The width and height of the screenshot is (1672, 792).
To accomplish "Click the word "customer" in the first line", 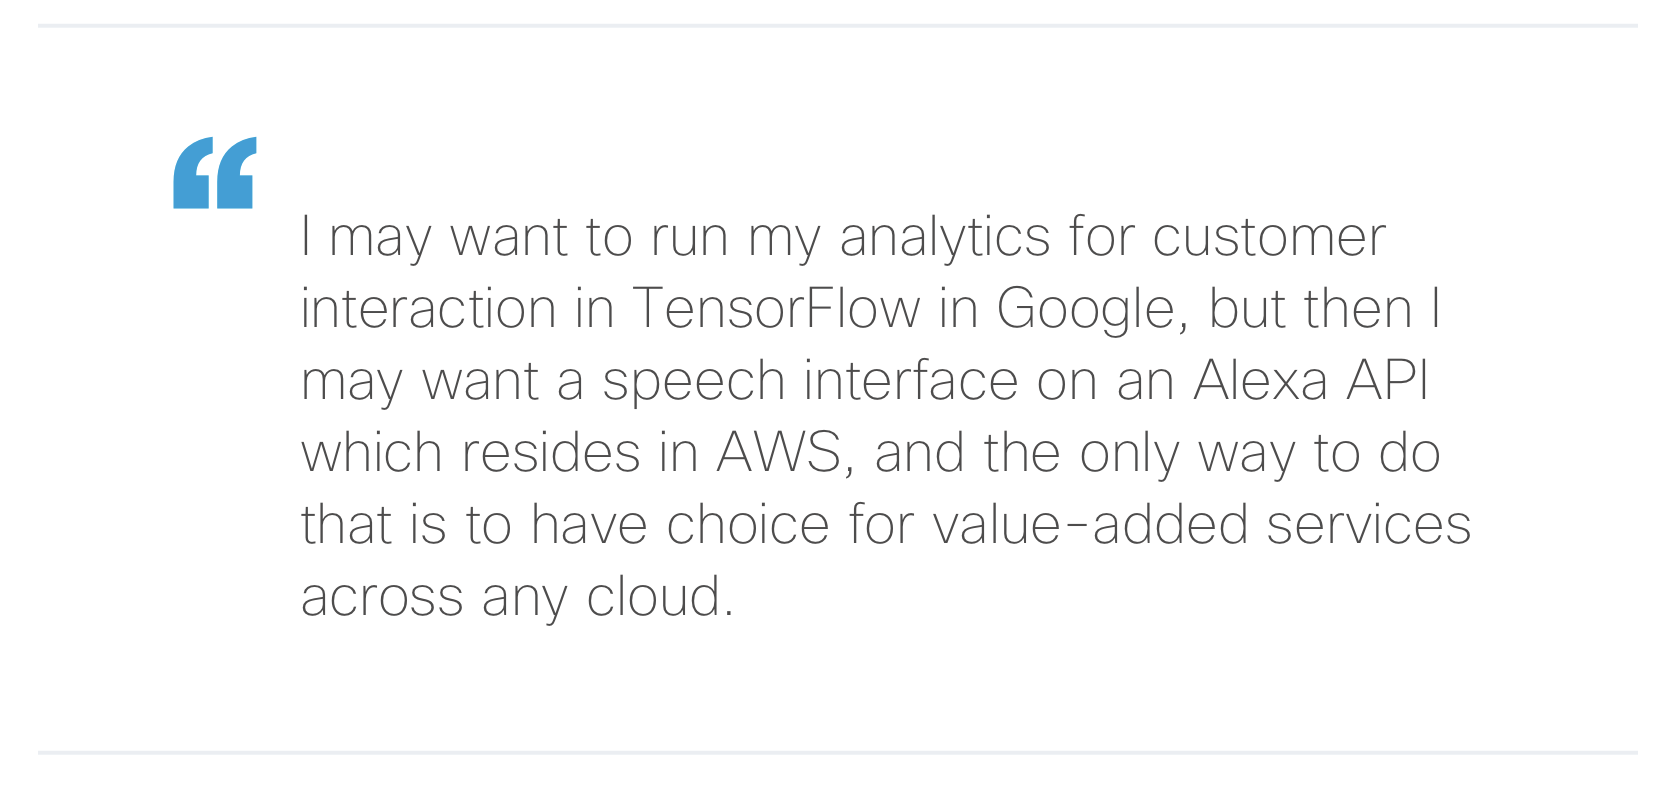I will point(1269,239).
